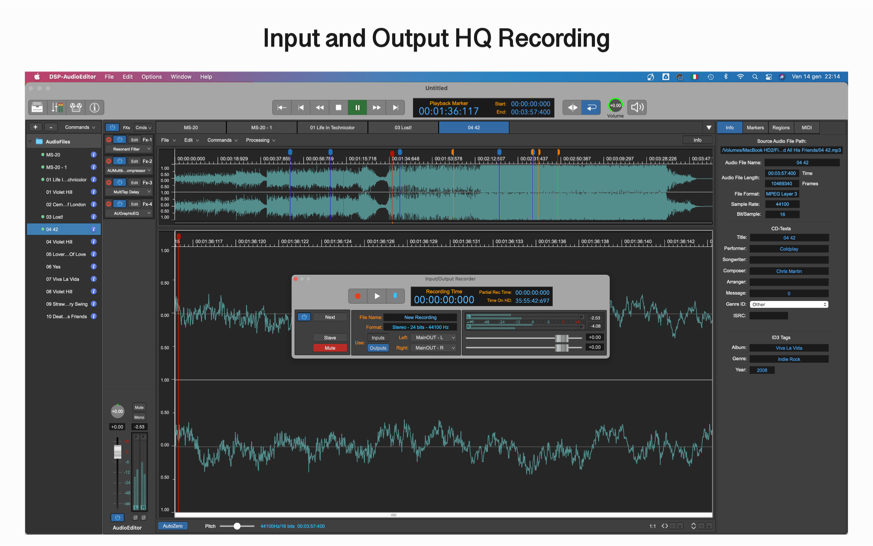
Task: Expand the Processing dropdown menu
Action: (260, 140)
